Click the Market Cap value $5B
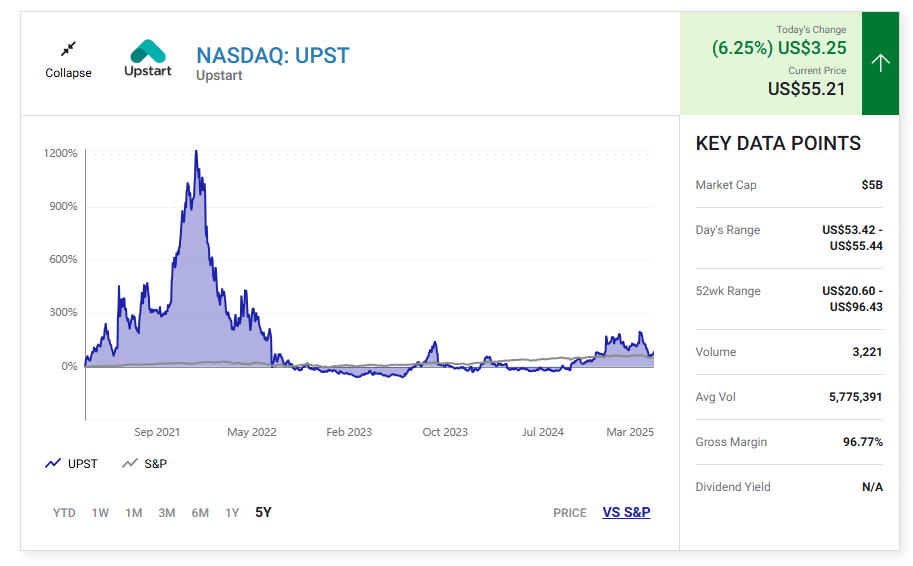913x566 pixels. point(872,185)
